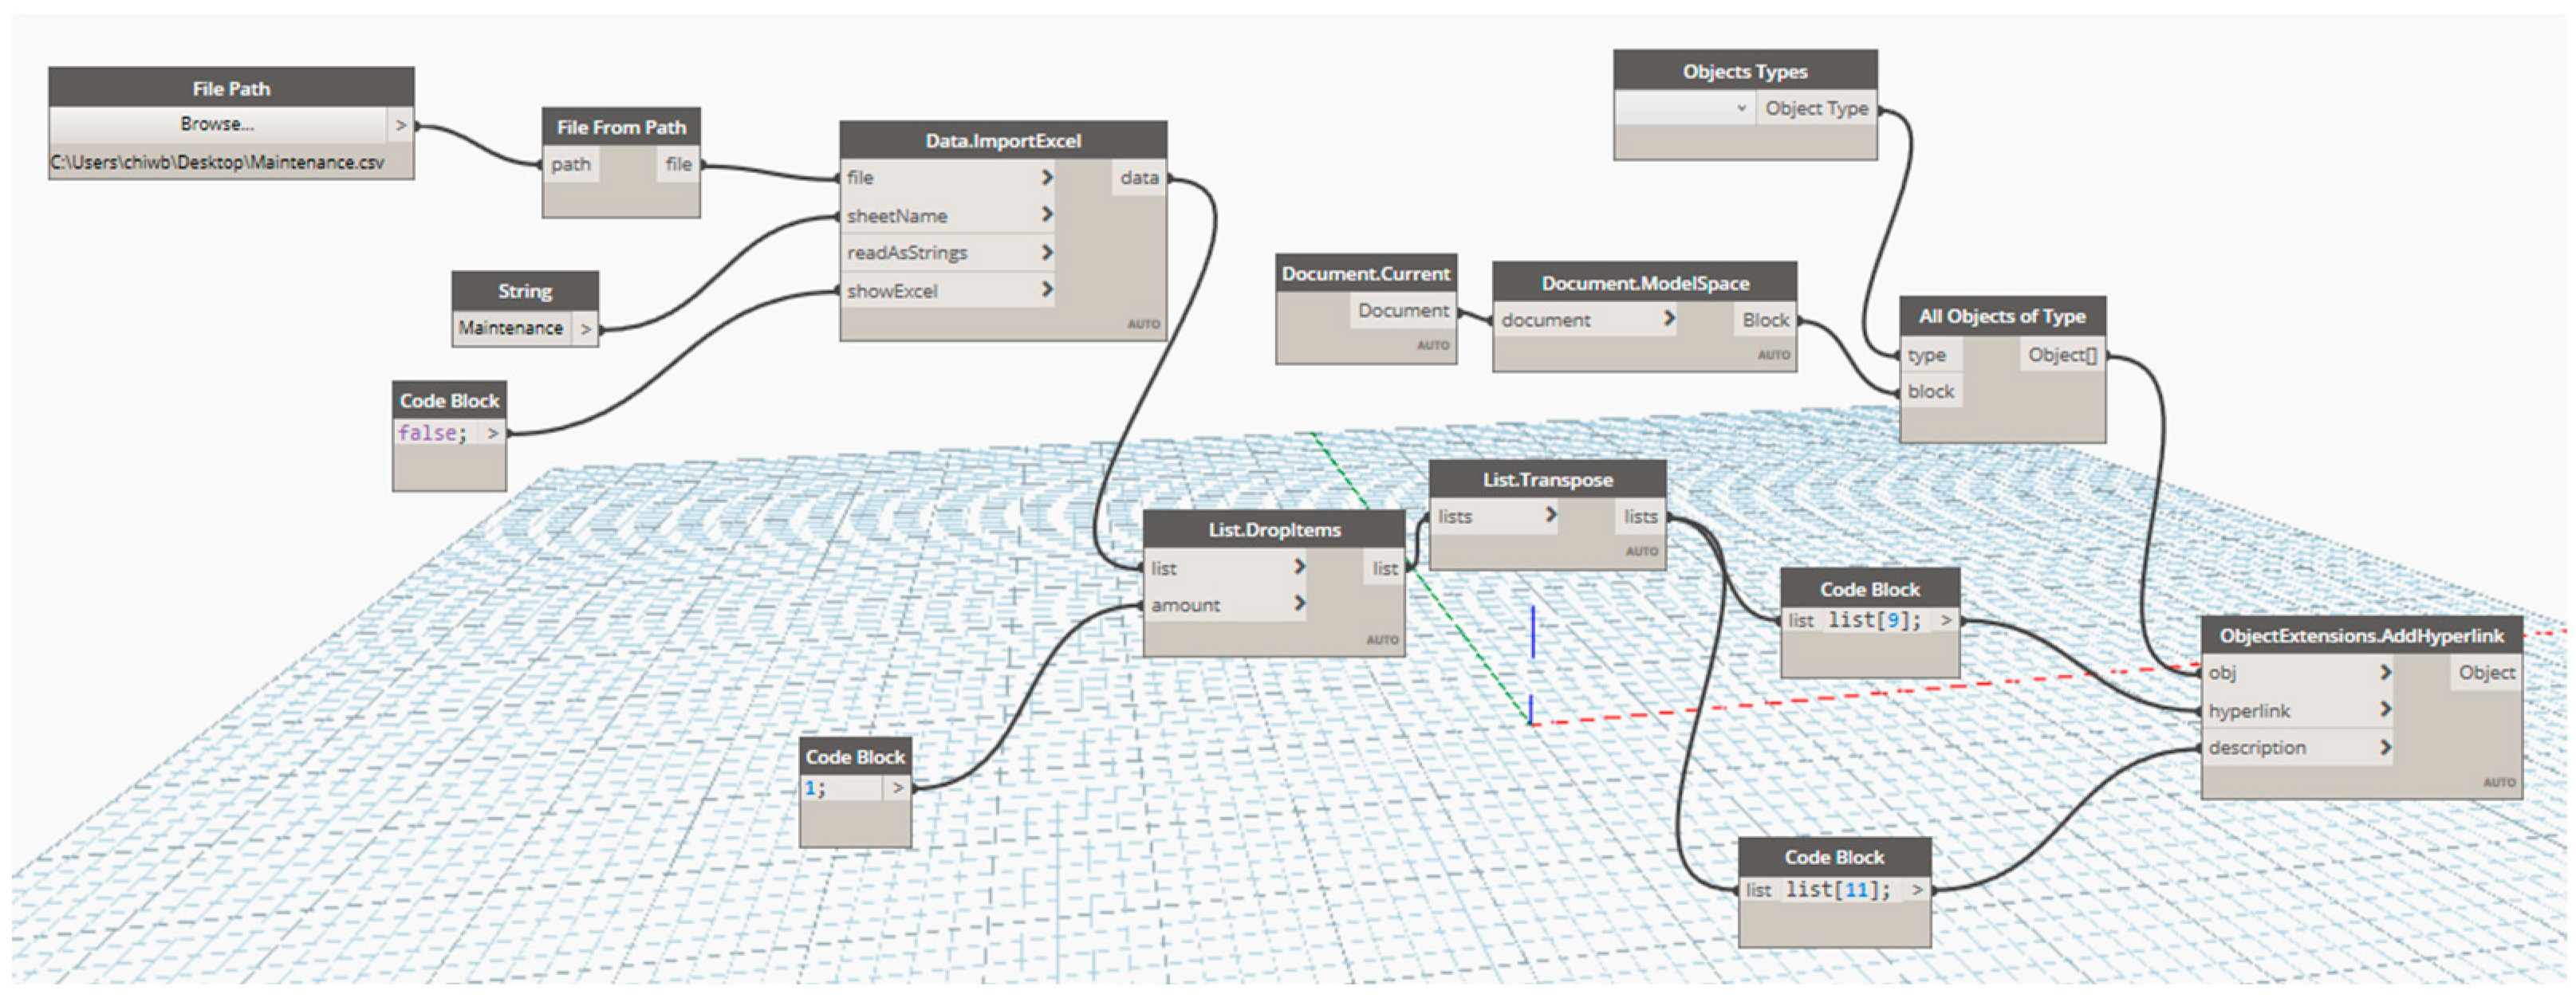Click AUTO lacing label on List.Transpose node
The width and height of the screenshot is (2576, 1002).
(x=1641, y=551)
